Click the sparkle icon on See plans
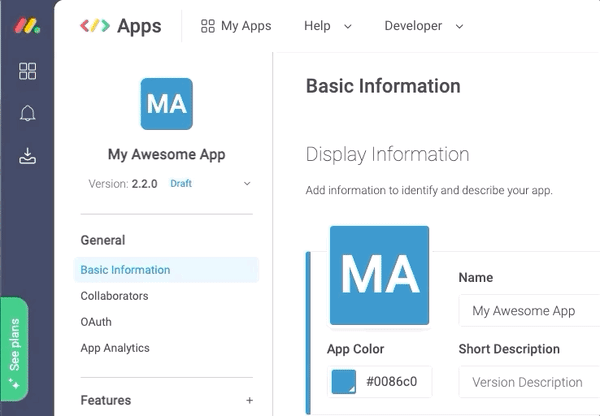Image resolution: width=600 pixels, height=416 pixels. pos(15,383)
